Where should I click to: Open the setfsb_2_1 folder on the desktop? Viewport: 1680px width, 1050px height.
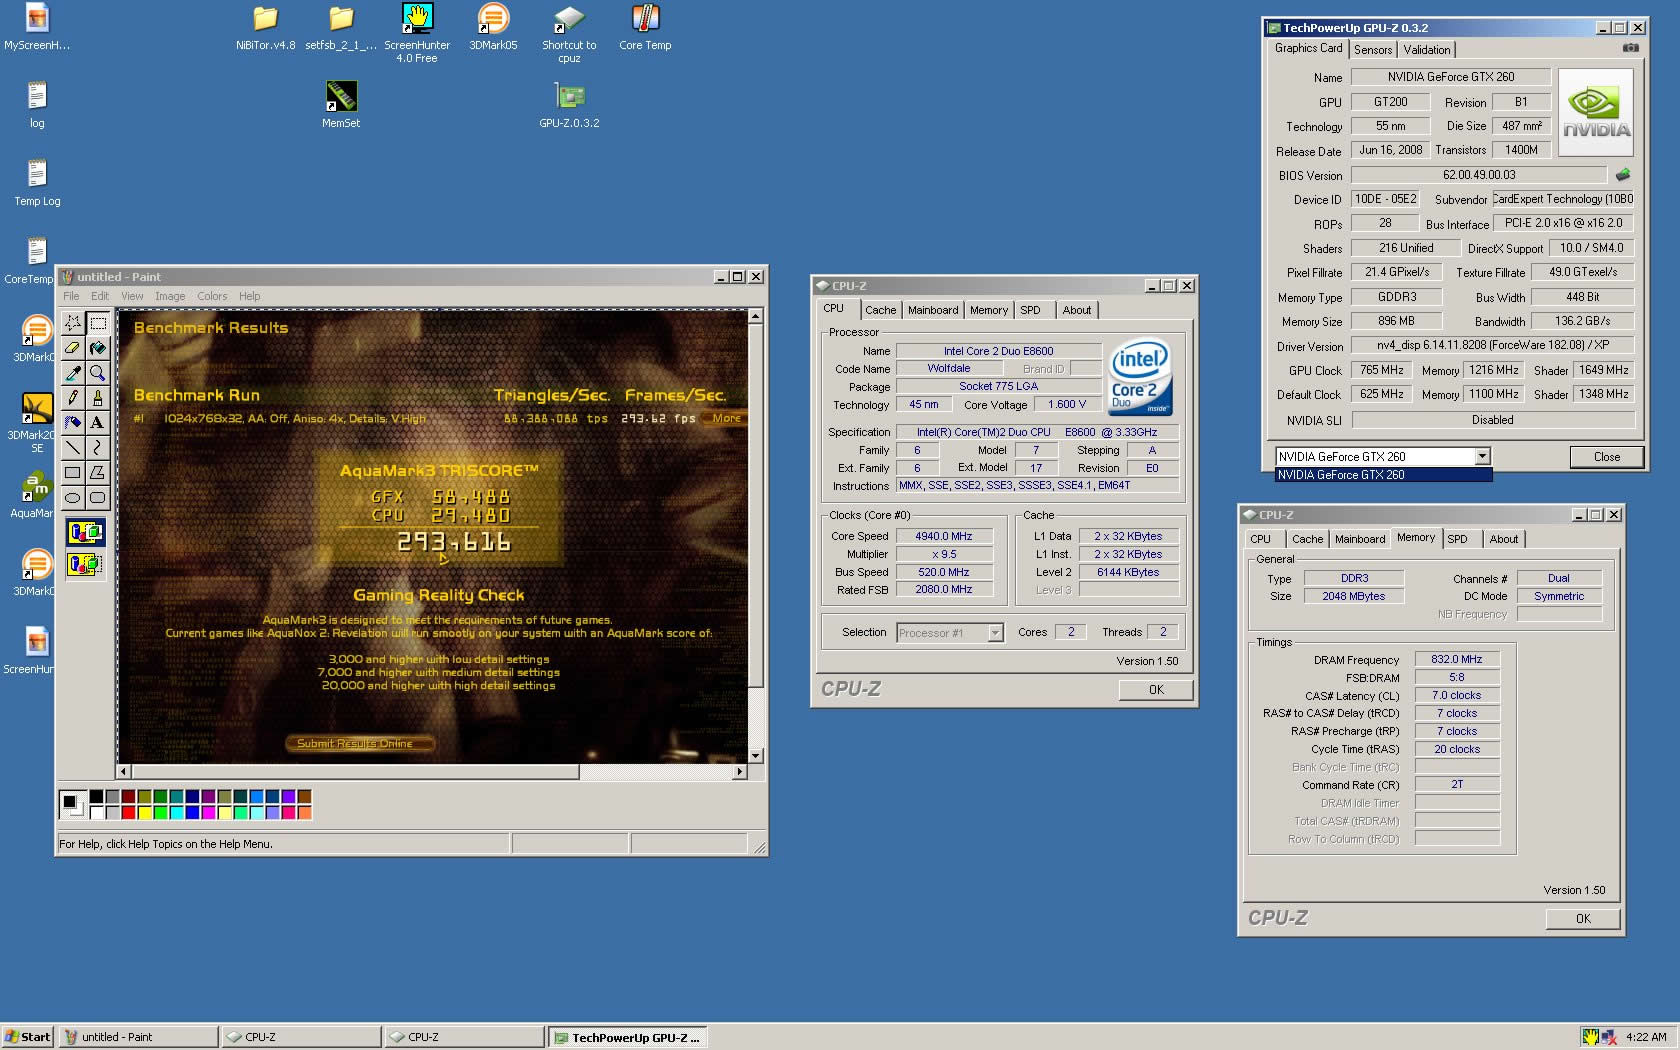tap(341, 27)
